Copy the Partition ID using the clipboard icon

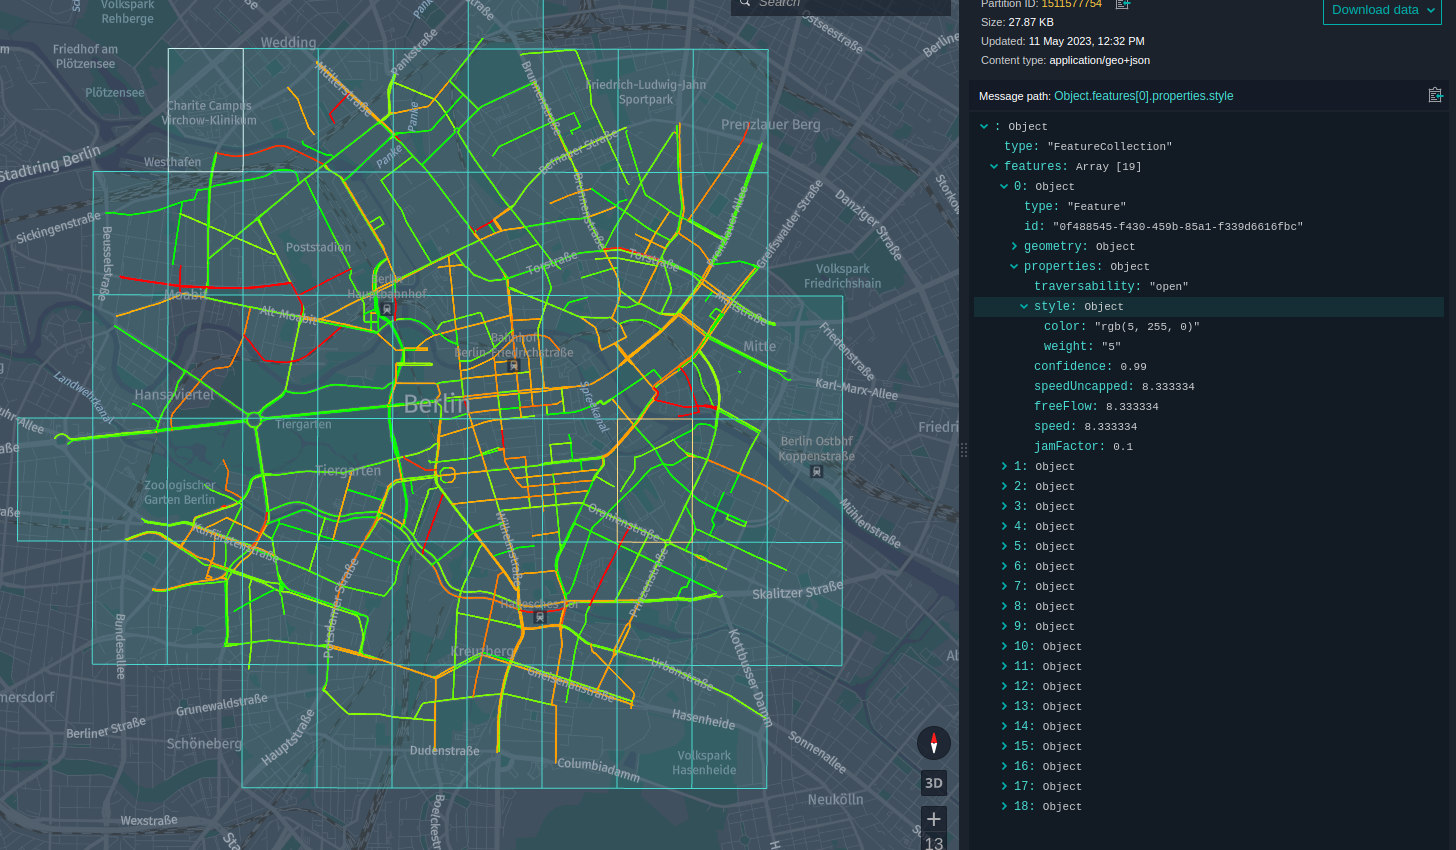[x=1122, y=4]
